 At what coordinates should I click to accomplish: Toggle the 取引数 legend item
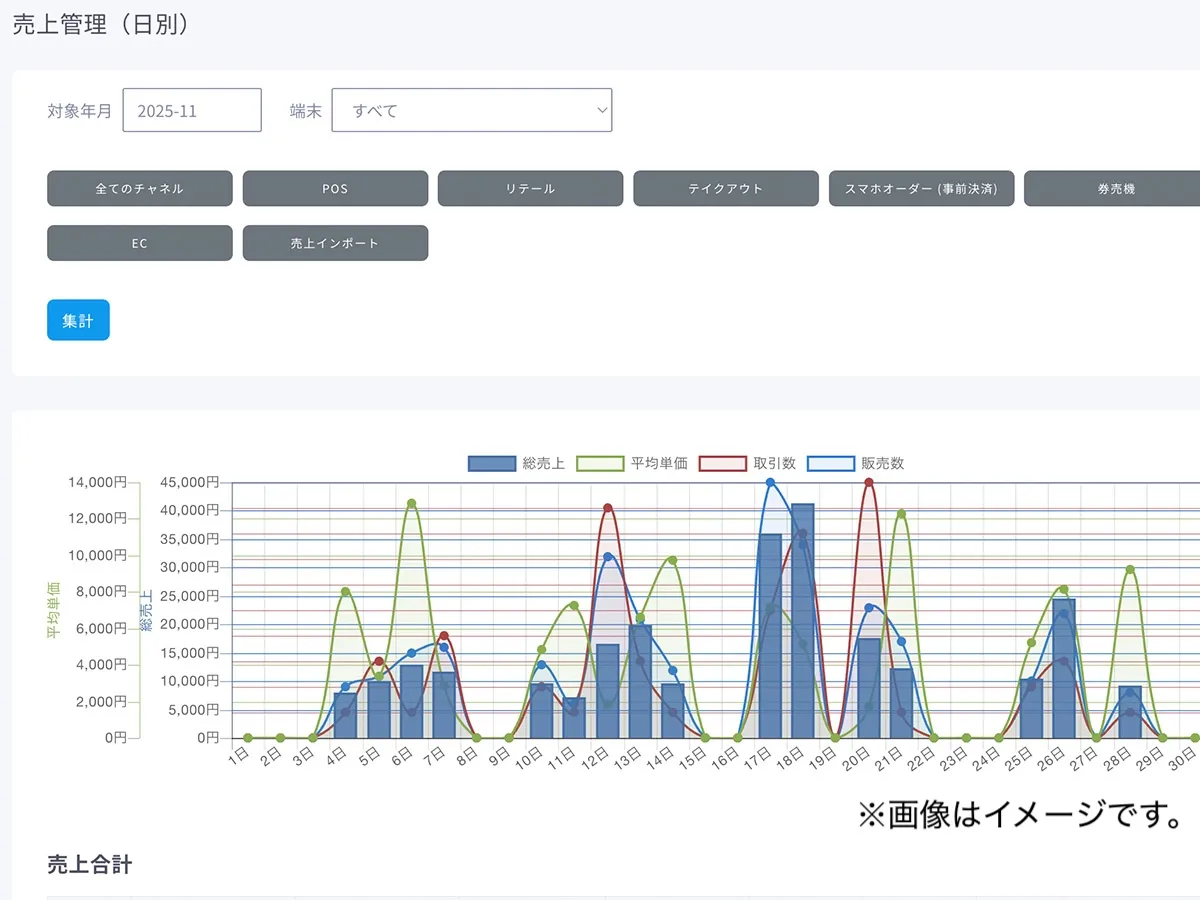point(723,464)
